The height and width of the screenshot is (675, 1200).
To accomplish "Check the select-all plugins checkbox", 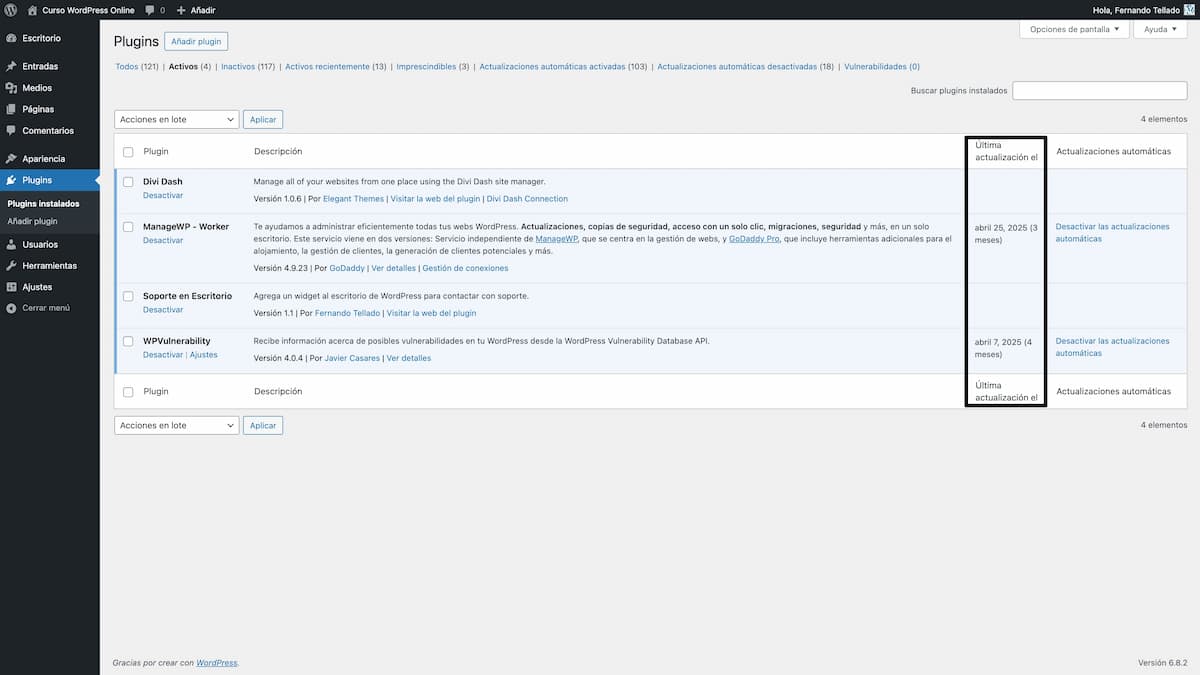I will [128, 151].
